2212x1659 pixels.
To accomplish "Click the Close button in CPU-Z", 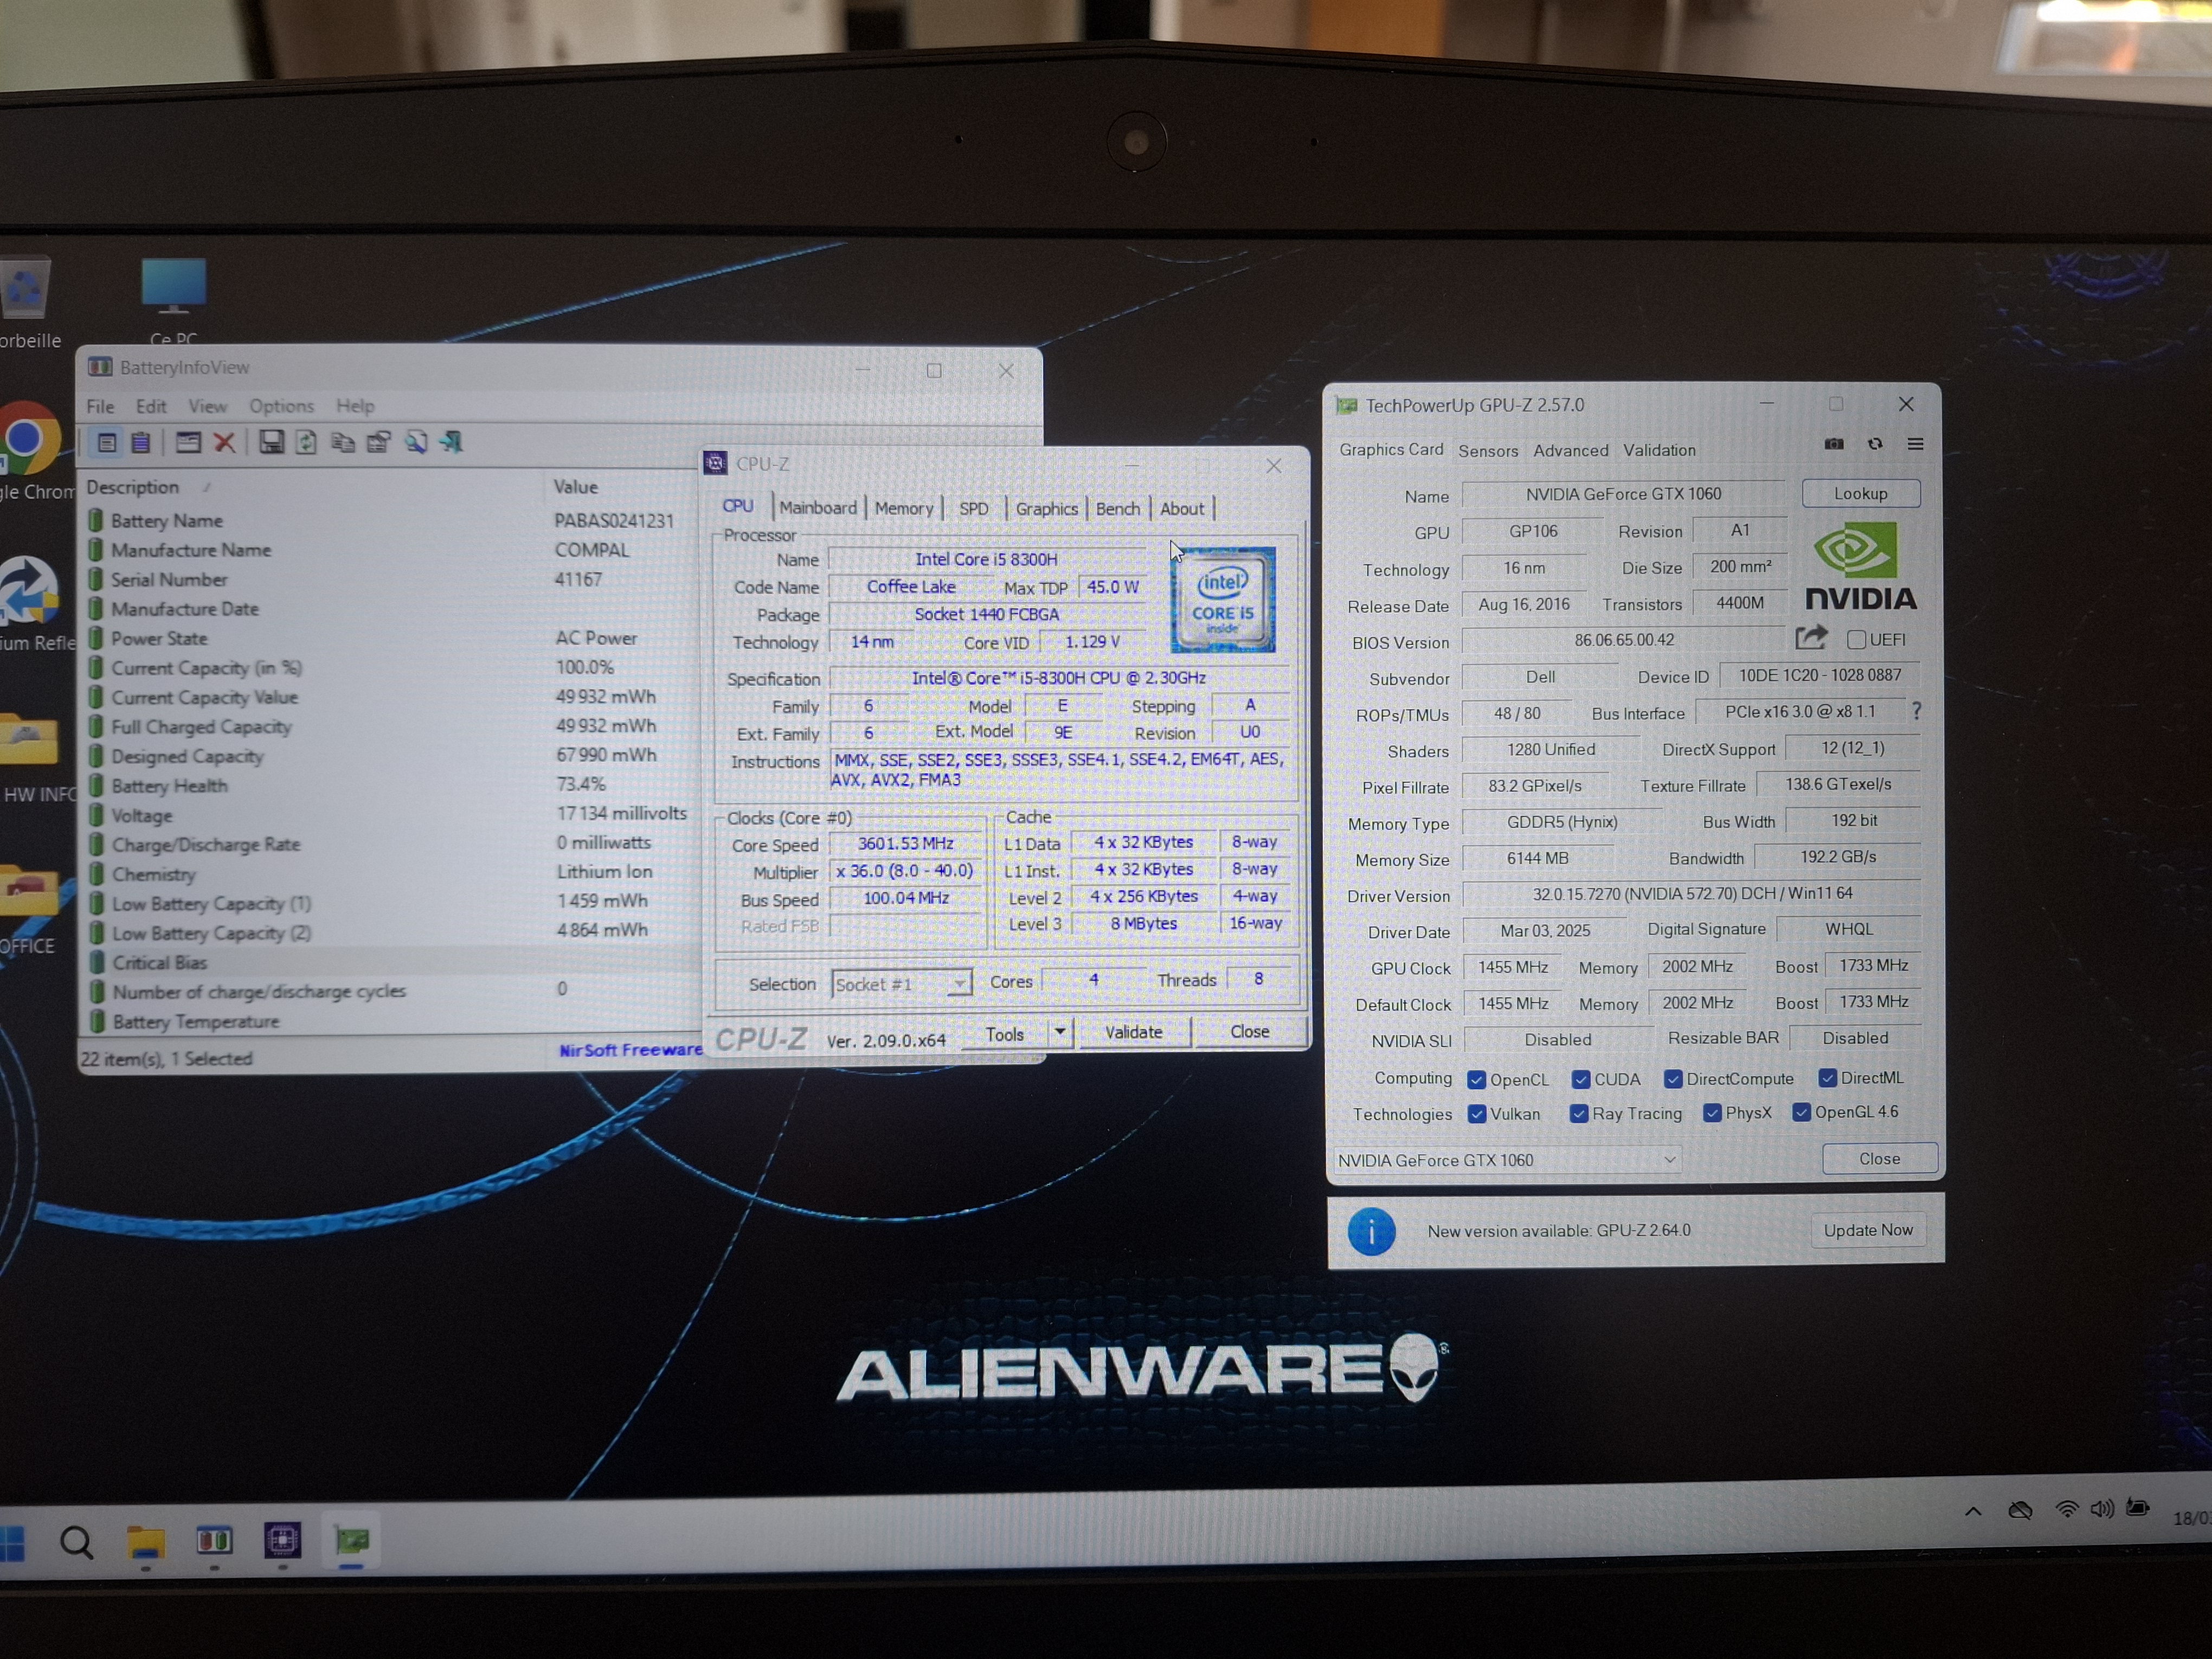I will (x=1250, y=1031).
